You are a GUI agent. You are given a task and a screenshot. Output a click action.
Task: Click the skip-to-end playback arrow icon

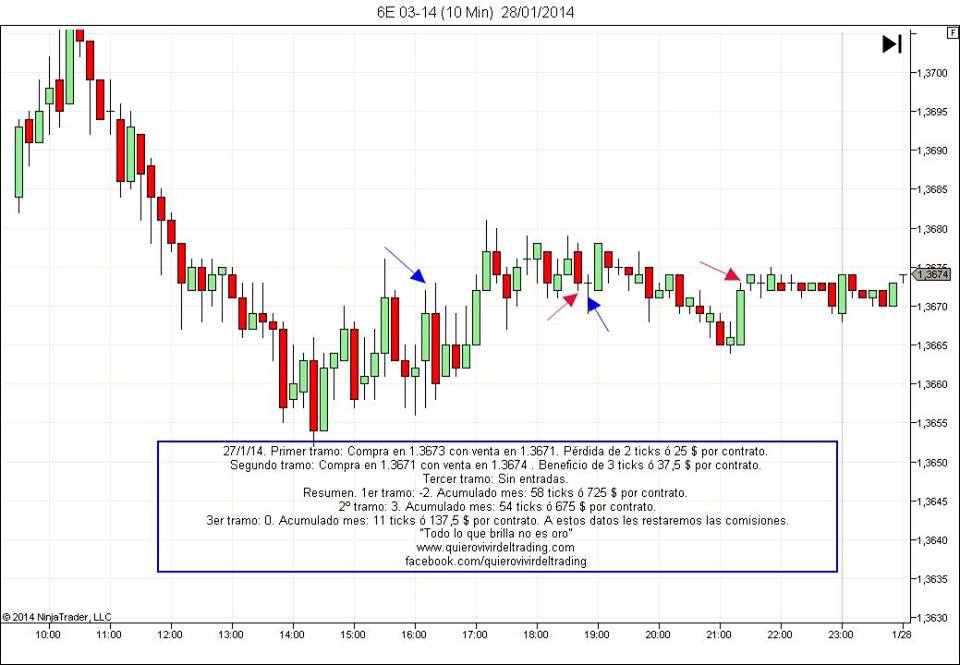click(x=891, y=44)
